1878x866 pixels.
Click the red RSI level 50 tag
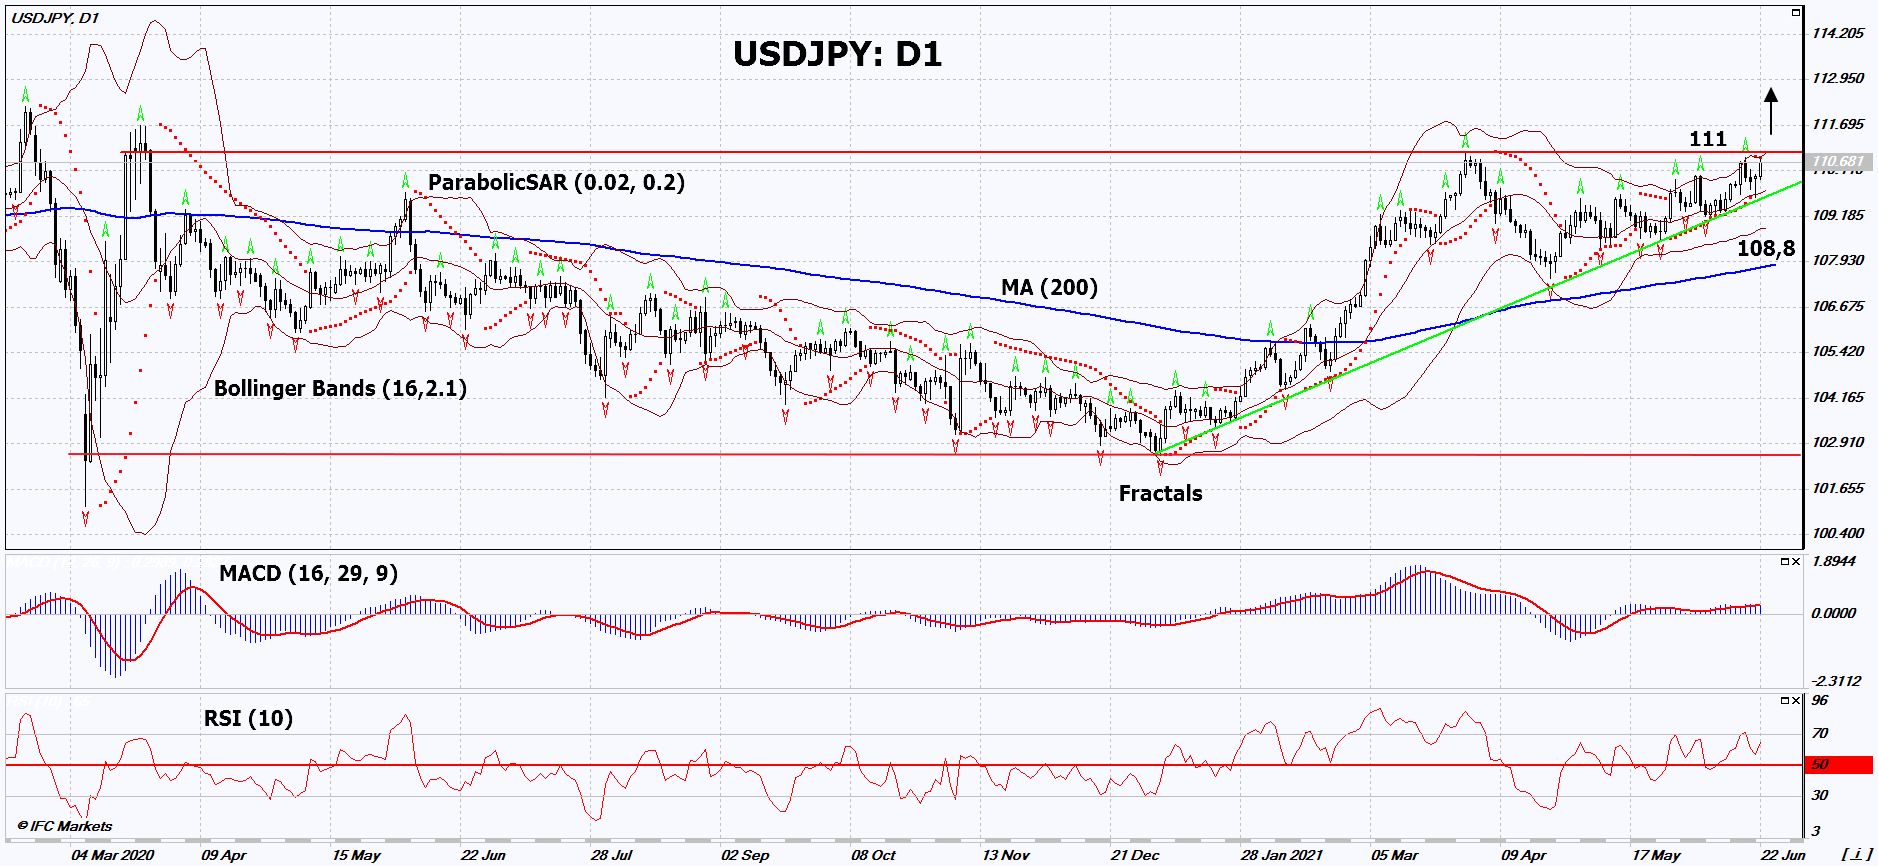[x=1838, y=765]
